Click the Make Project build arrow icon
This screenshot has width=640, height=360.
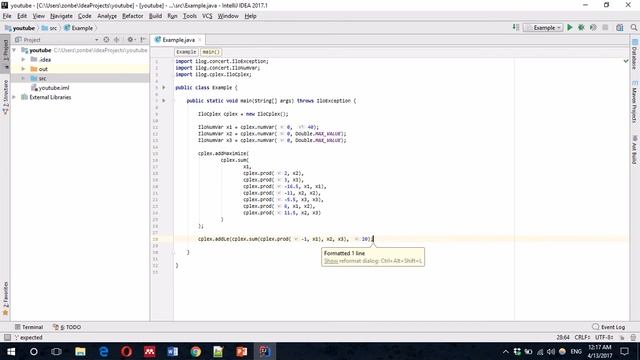[516, 27]
